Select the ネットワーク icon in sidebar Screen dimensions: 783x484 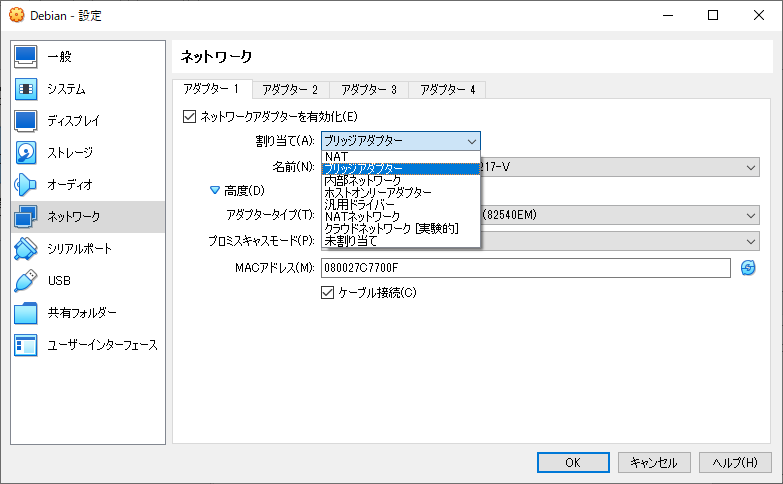tap(25, 217)
